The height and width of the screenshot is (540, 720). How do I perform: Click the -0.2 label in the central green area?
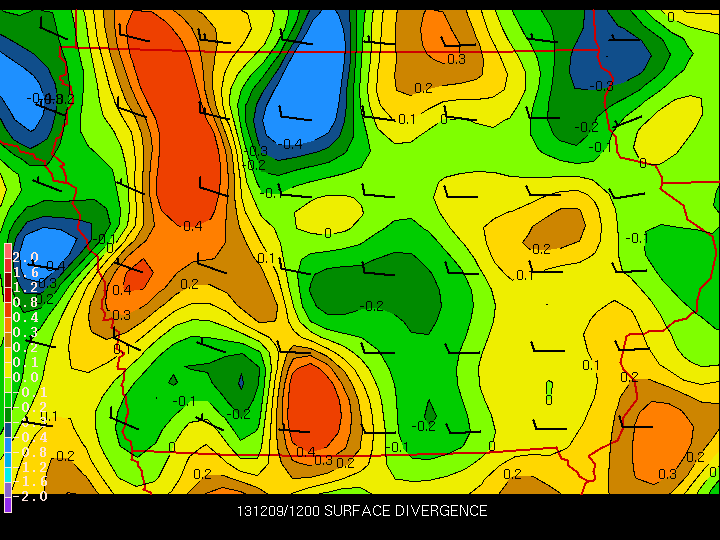[x=372, y=305]
